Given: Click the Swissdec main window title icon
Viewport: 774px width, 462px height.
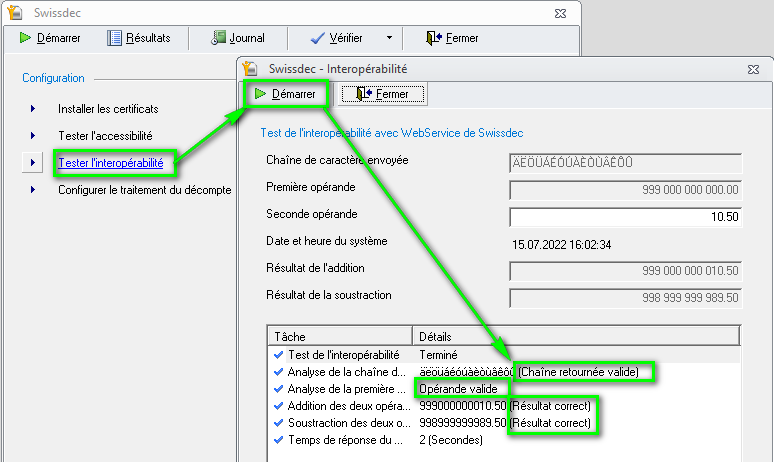Looking at the screenshot, I should pos(15,12).
